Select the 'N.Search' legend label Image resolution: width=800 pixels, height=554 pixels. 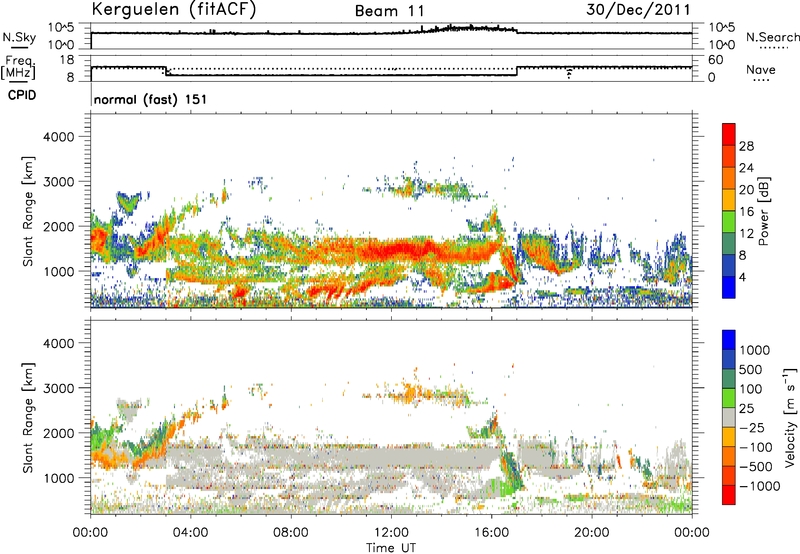(772, 37)
